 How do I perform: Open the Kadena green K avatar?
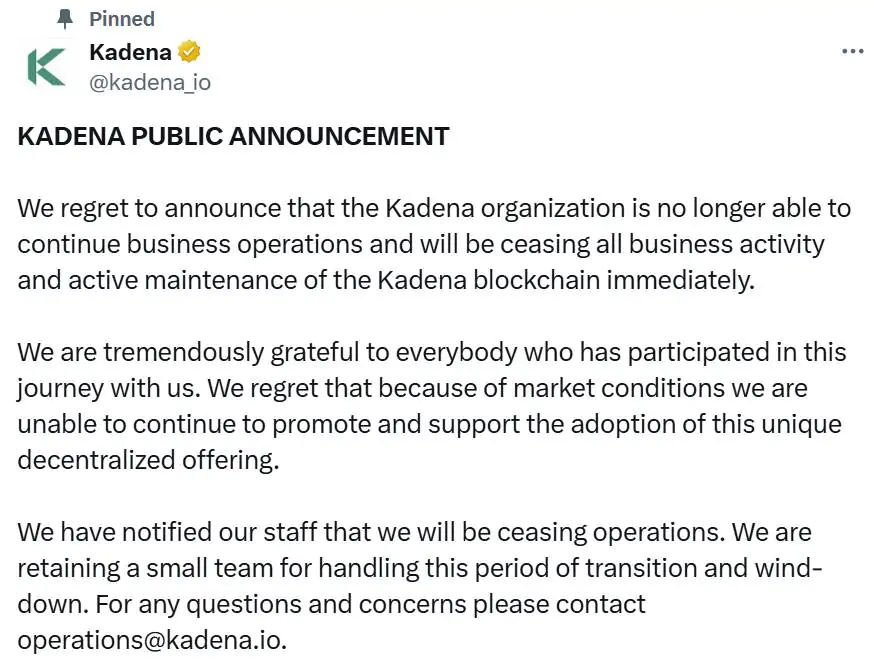(46, 67)
